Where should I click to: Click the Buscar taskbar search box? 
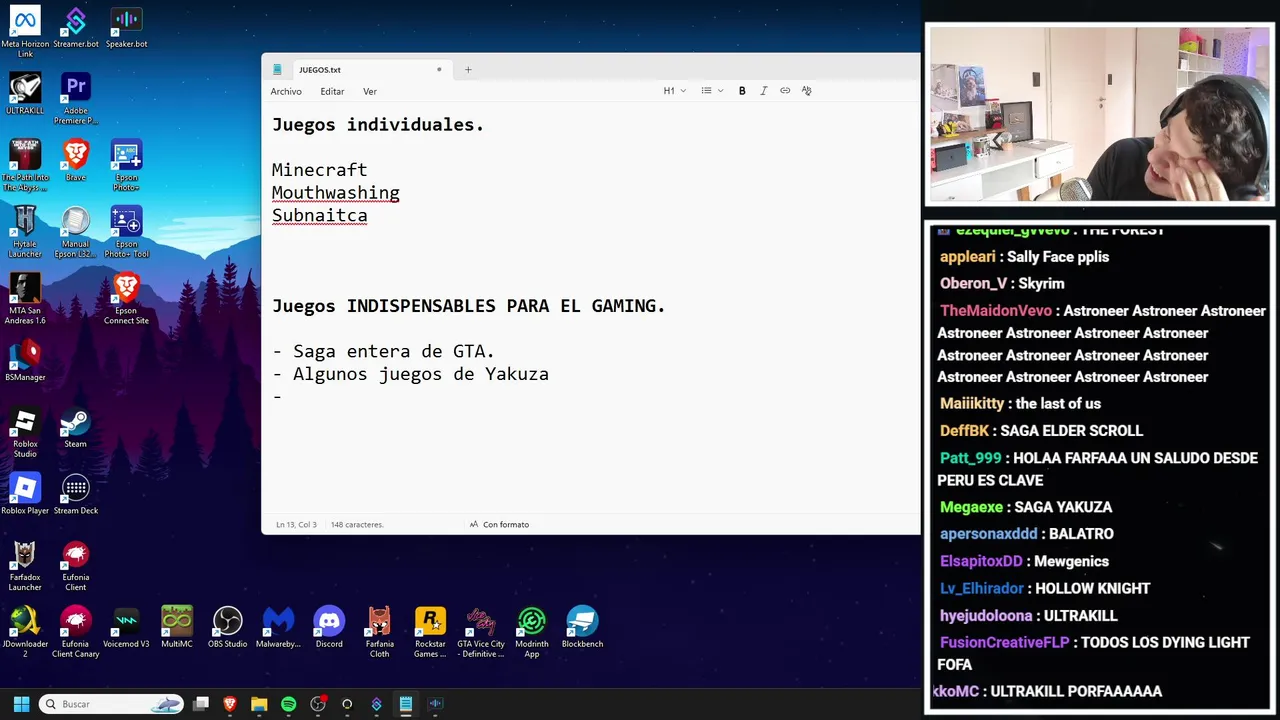click(112, 704)
